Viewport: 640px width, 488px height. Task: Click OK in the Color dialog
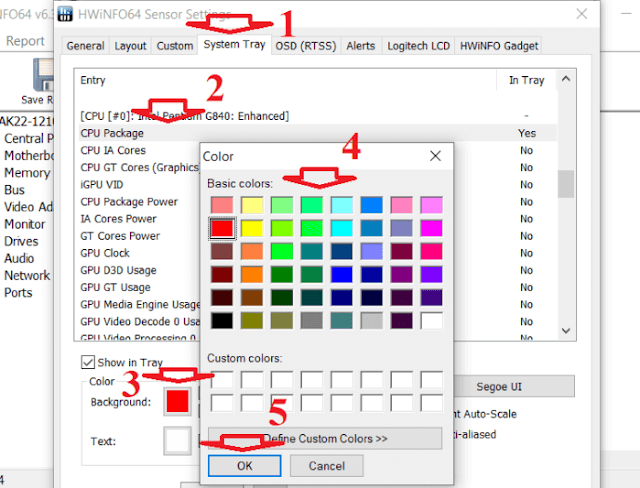(x=244, y=466)
